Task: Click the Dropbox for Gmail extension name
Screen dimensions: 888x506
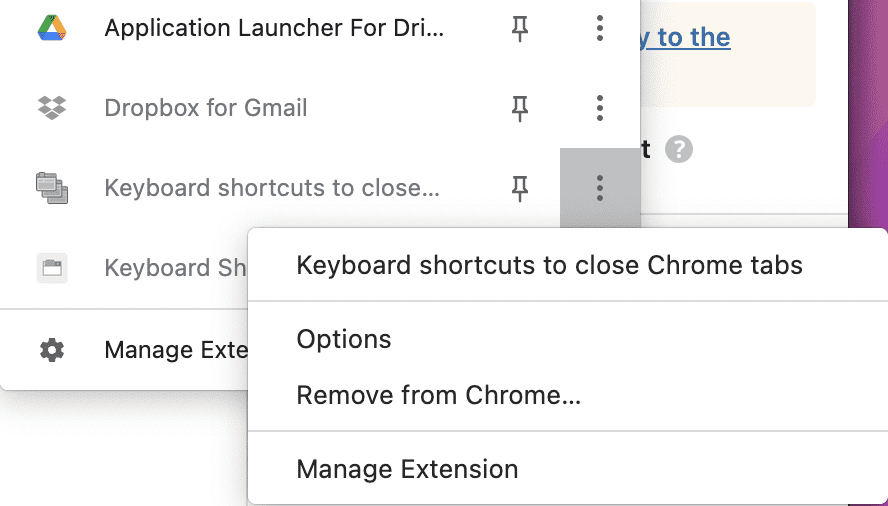Action: pos(206,108)
